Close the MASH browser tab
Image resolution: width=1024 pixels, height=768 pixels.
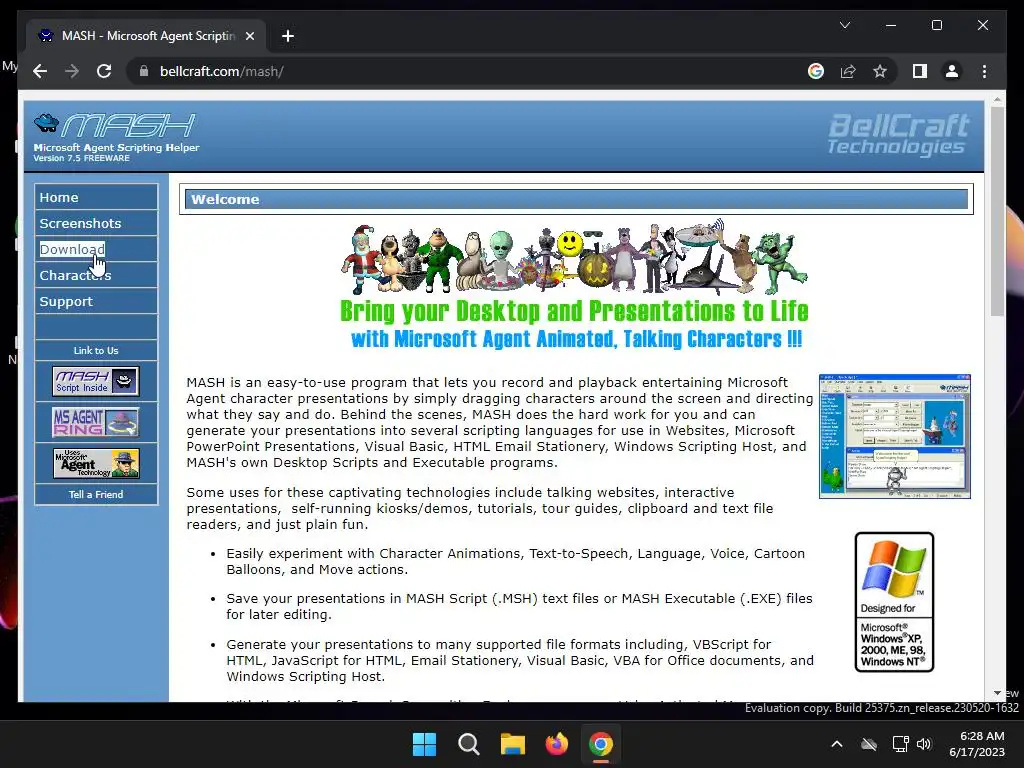point(249,36)
